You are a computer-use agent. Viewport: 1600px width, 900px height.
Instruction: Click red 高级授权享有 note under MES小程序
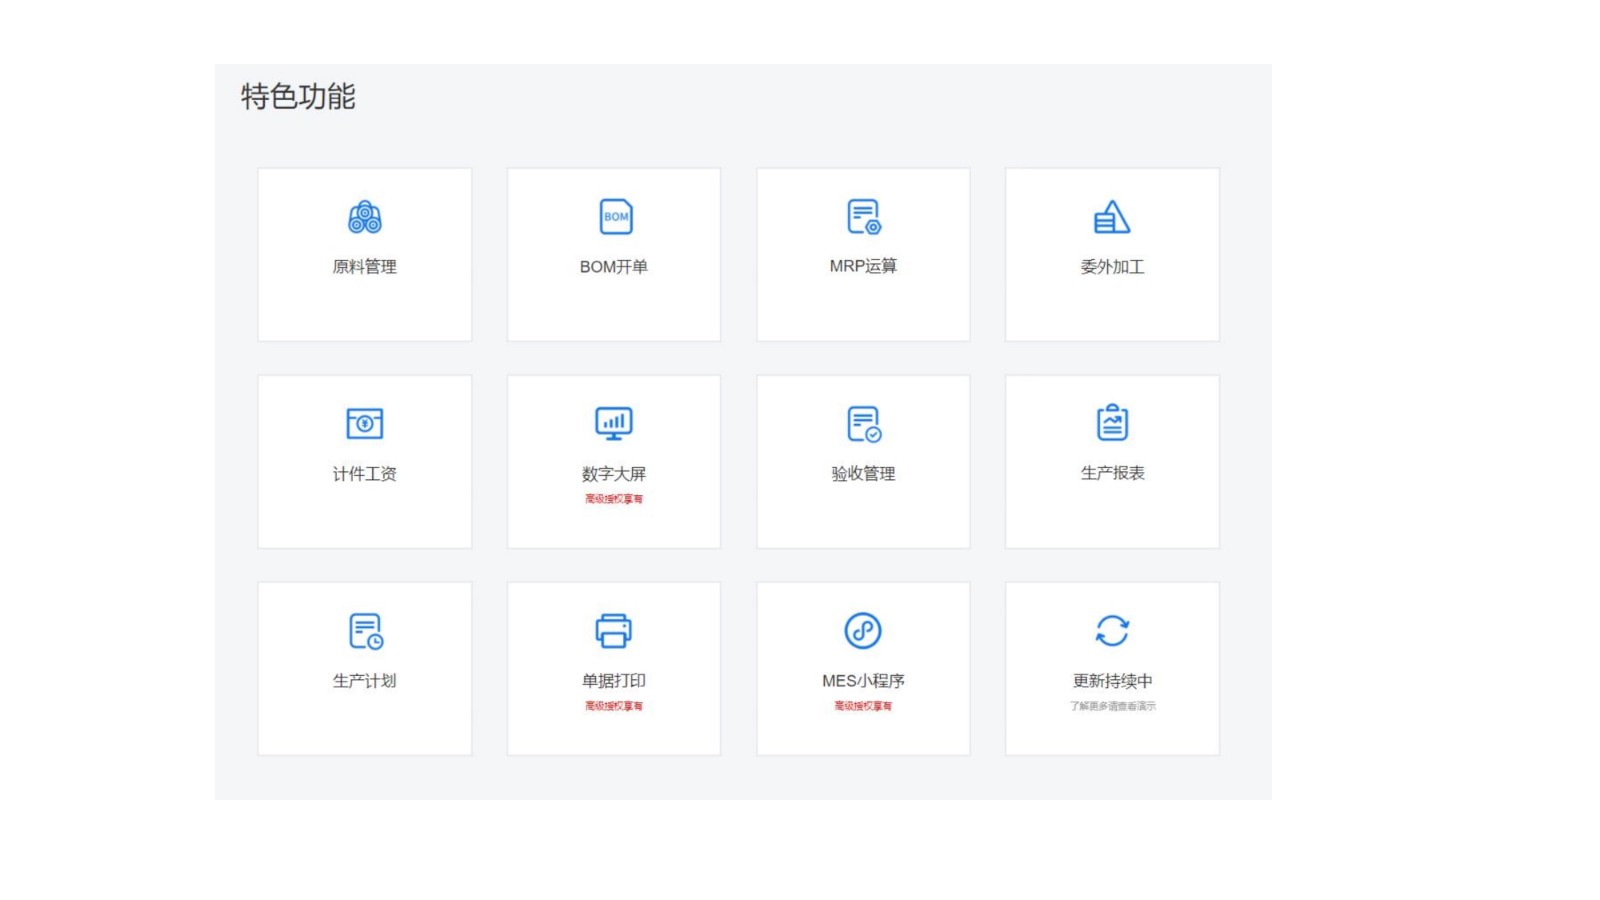point(863,706)
